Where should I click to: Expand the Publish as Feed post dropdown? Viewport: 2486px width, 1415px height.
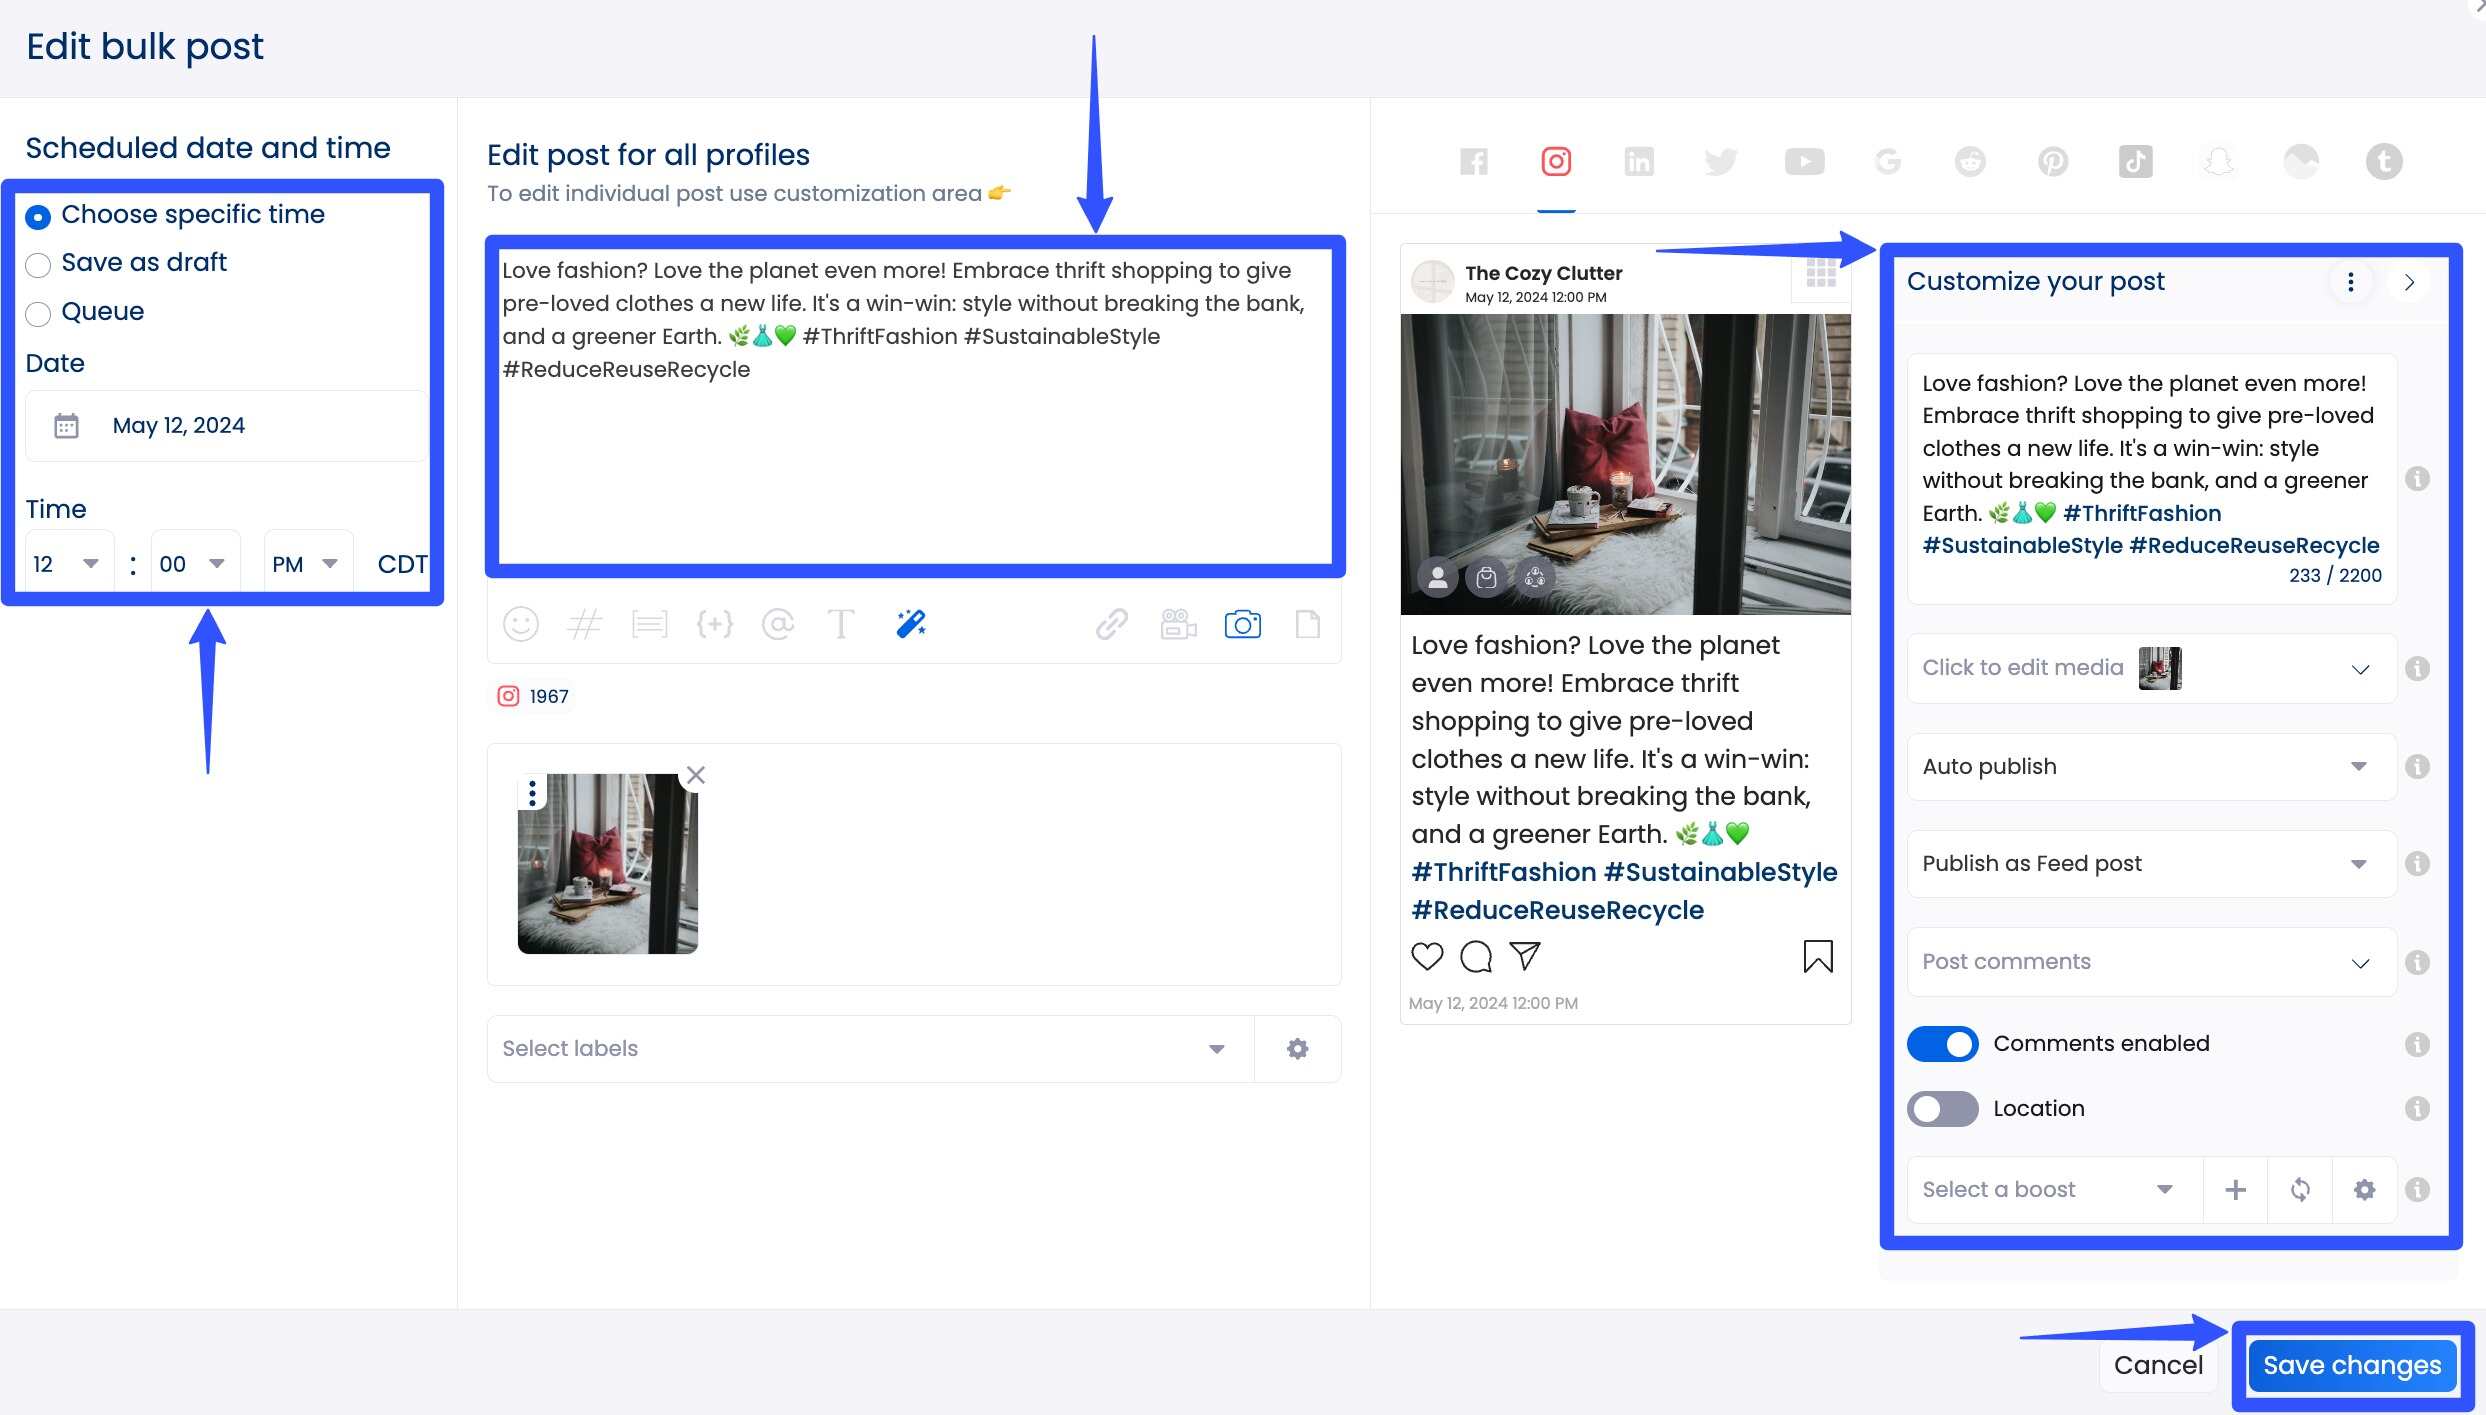[x=2148, y=863]
